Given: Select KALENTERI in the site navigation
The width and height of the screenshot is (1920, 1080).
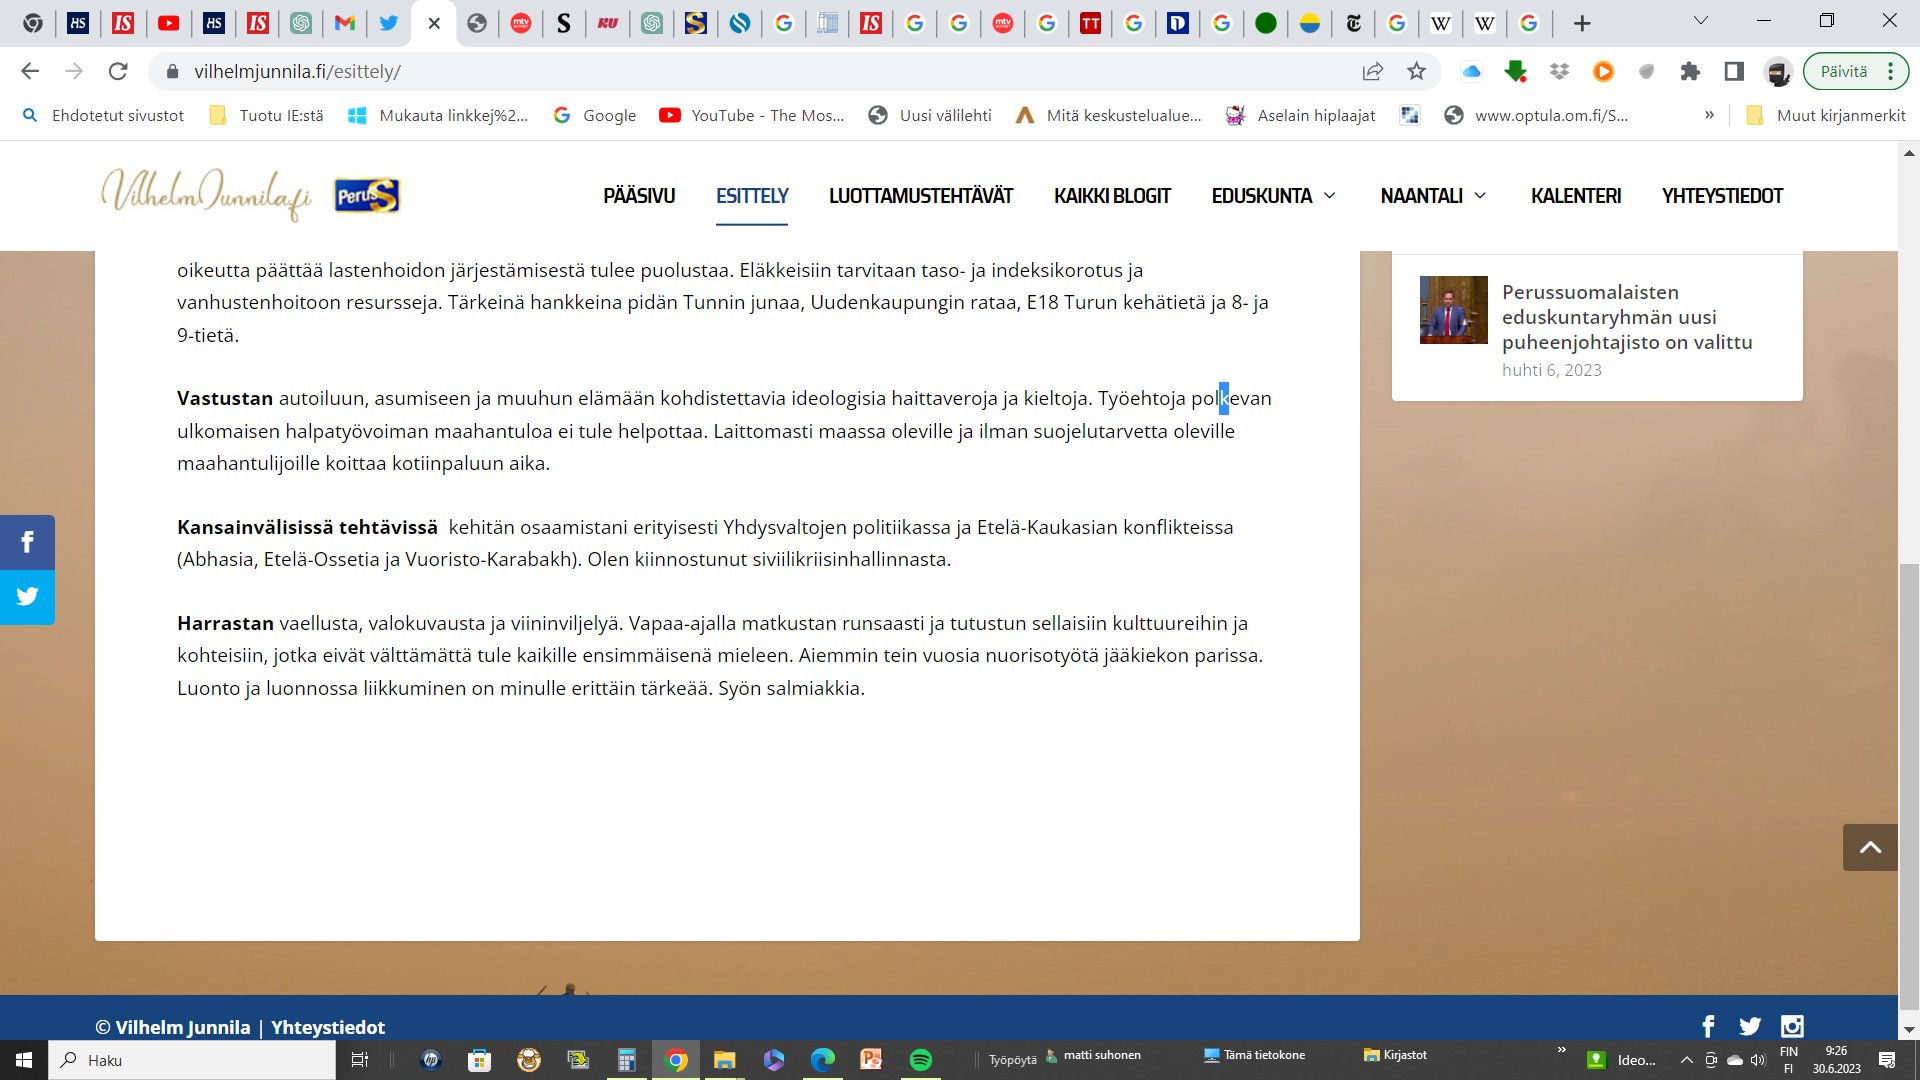Looking at the screenshot, I should [1576, 196].
